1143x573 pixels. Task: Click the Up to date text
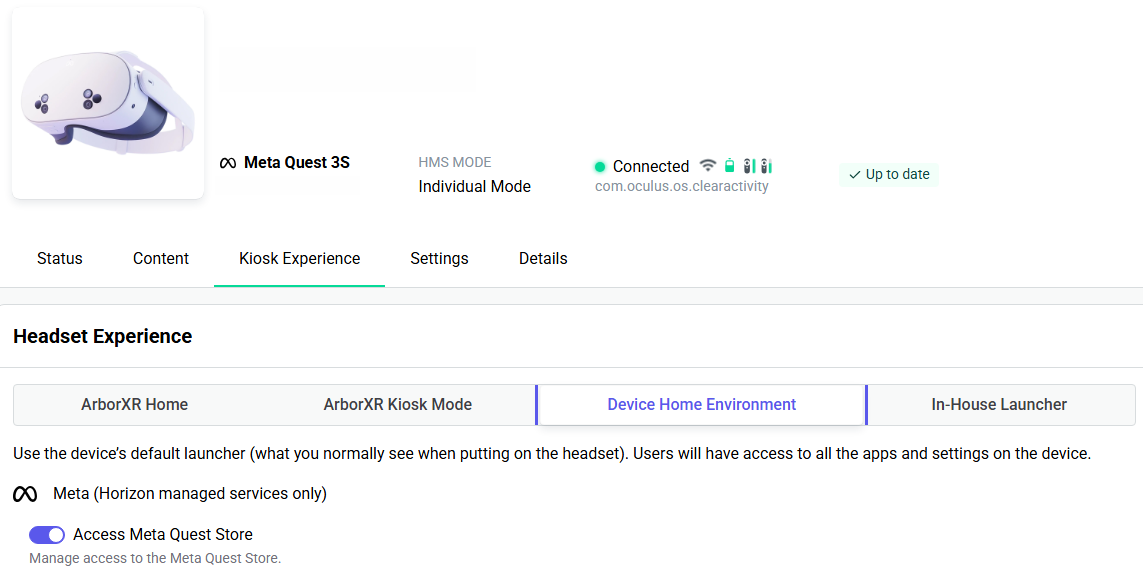click(x=897, y=175)
